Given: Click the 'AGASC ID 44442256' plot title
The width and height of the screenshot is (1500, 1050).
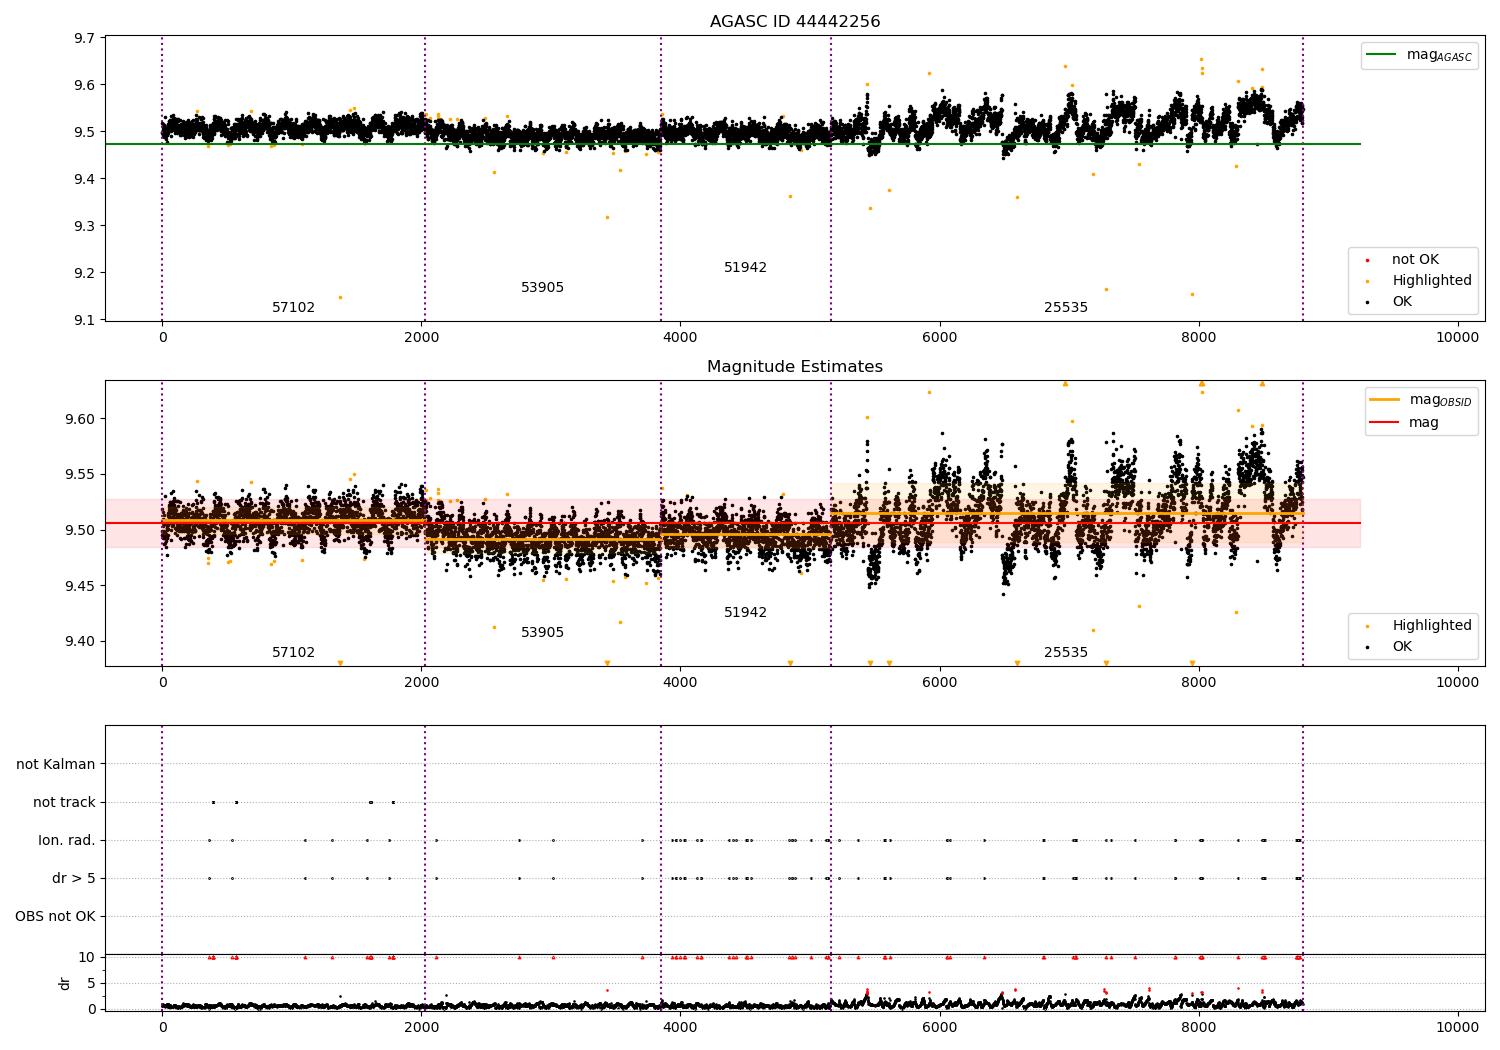Looking at the screenshot, I should point(795,22).
